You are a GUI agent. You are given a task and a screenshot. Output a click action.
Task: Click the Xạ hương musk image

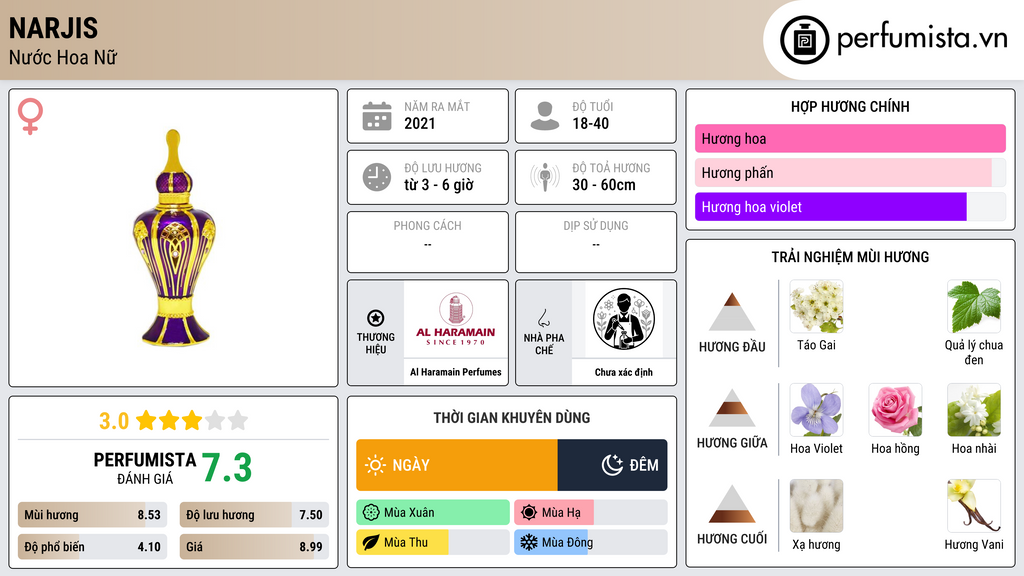pyautogui.click(x=816, y=506)
